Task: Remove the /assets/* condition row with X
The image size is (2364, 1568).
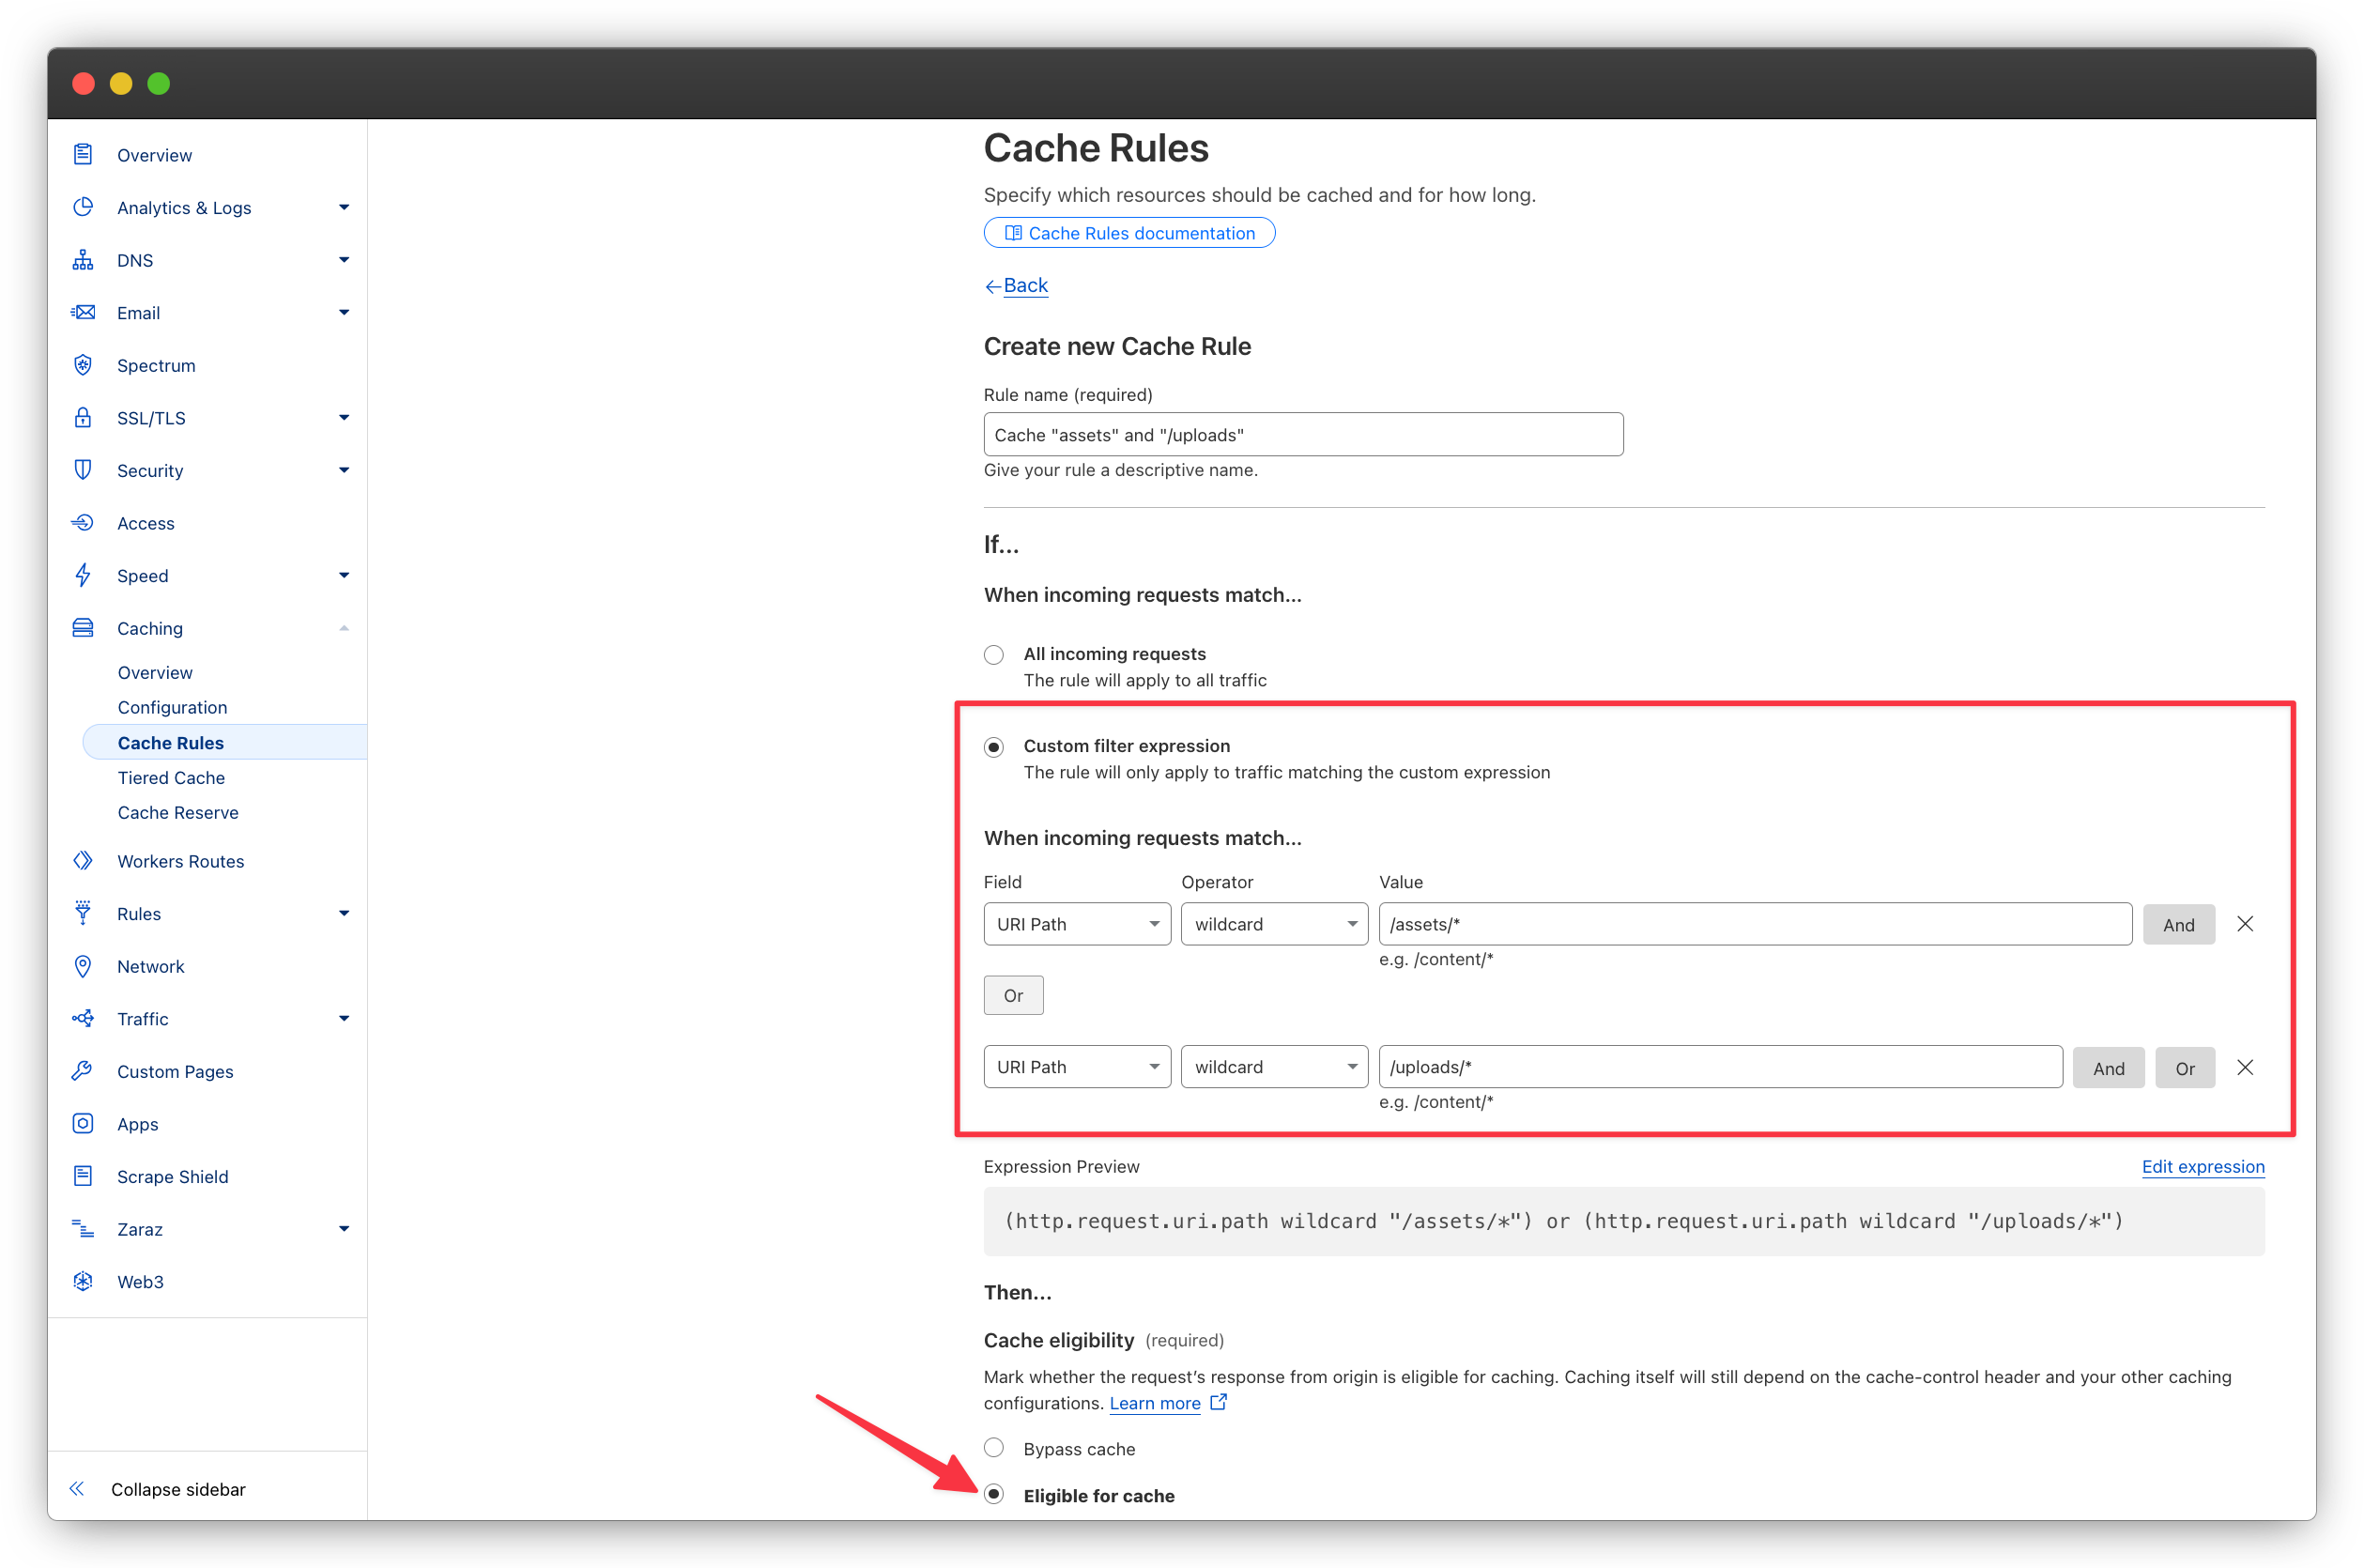Action: coord(2245,924)
